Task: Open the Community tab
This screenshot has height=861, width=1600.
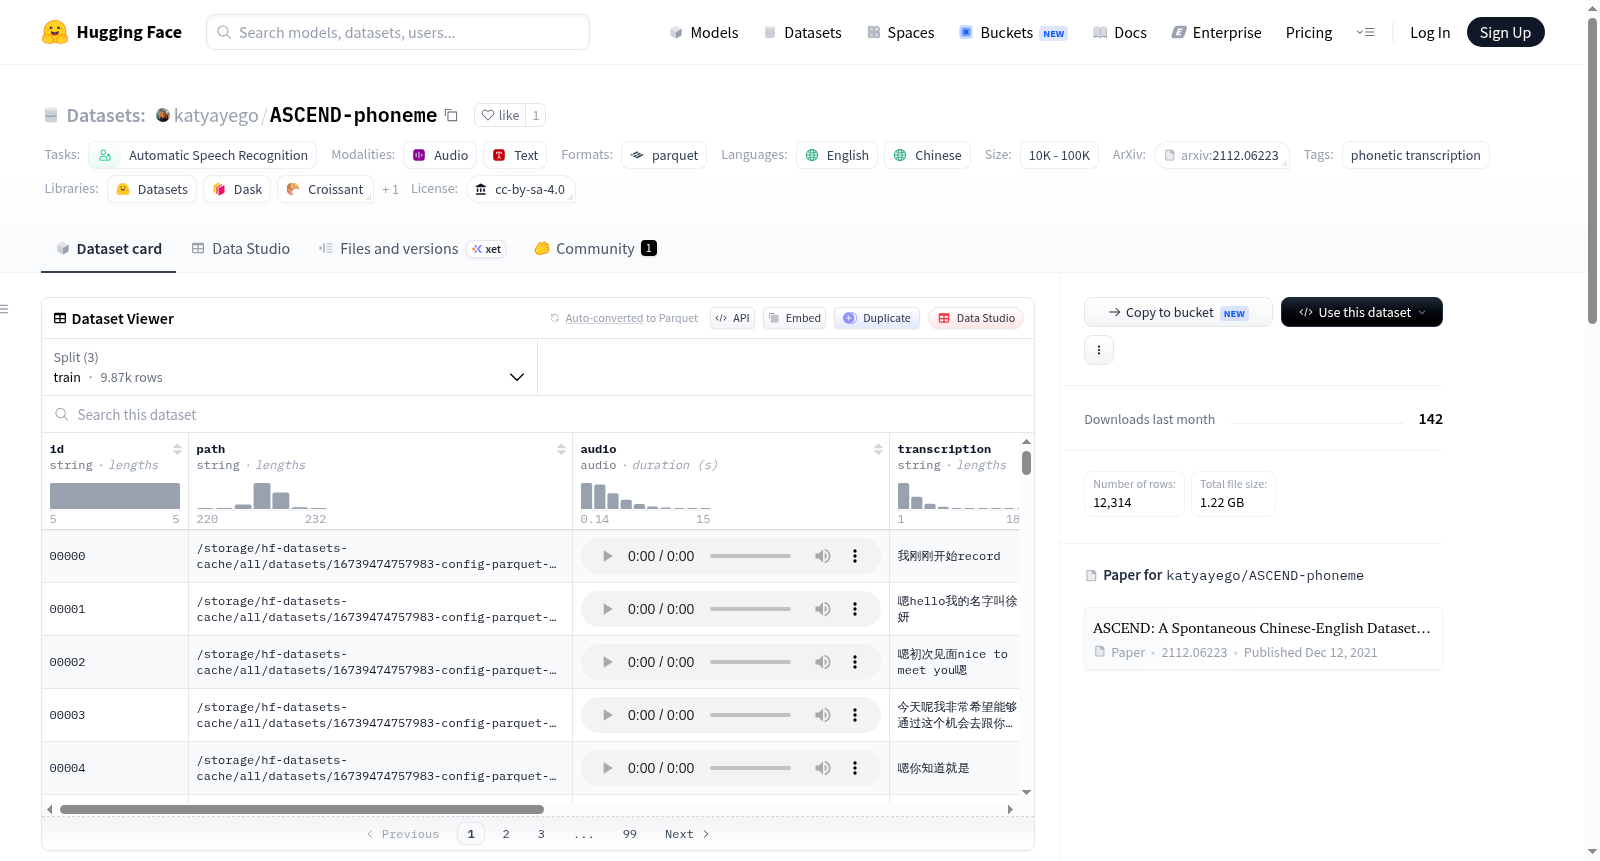Action: (x=595, y=249)
